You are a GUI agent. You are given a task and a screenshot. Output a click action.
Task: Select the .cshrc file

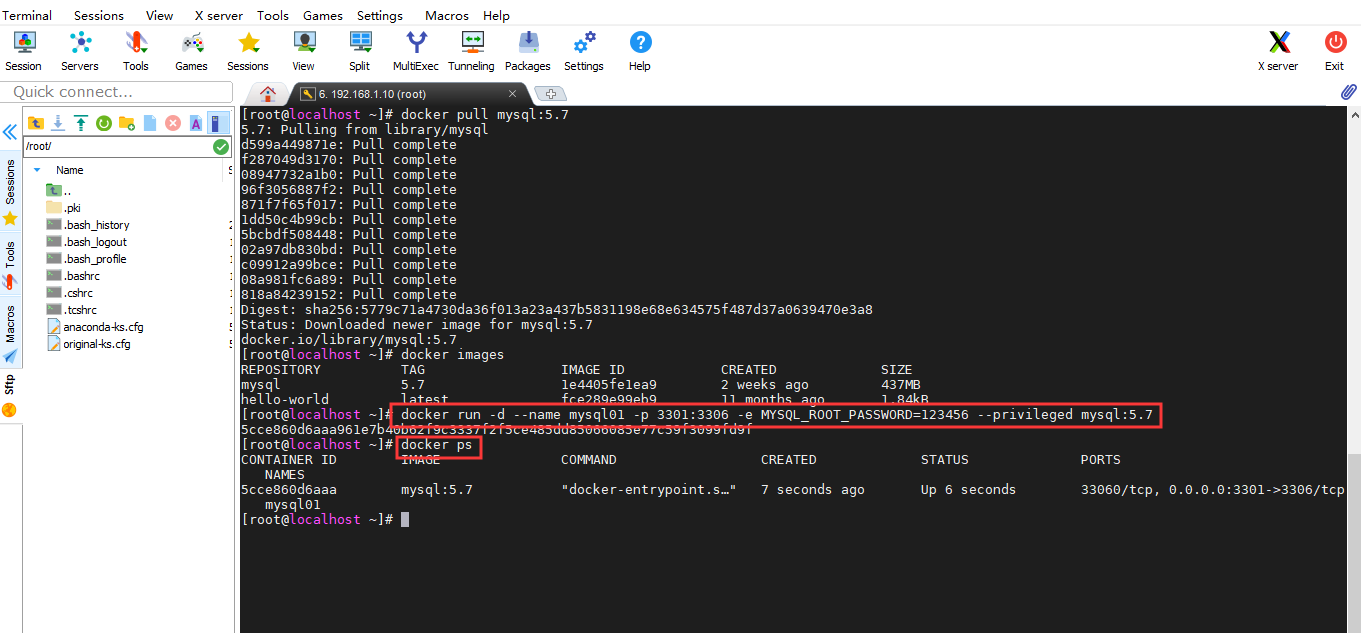pyautogui.click(x=70, y=293)
